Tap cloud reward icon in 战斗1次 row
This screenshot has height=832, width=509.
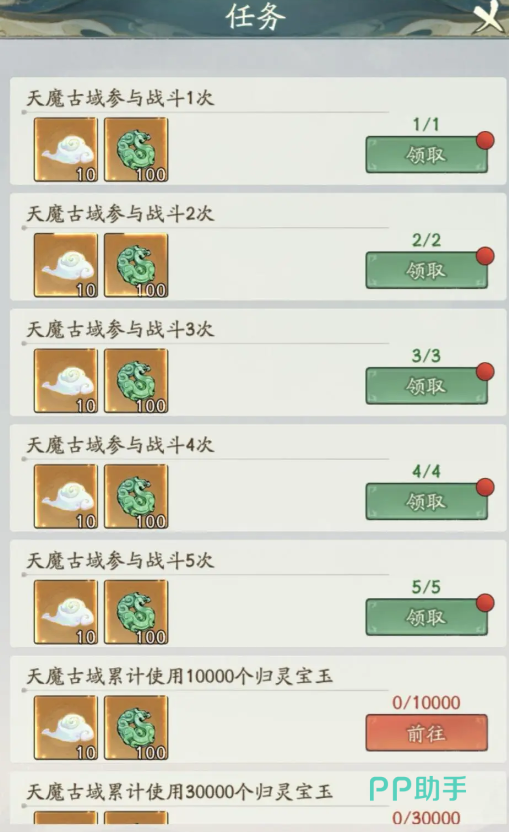tap(66, 150)
